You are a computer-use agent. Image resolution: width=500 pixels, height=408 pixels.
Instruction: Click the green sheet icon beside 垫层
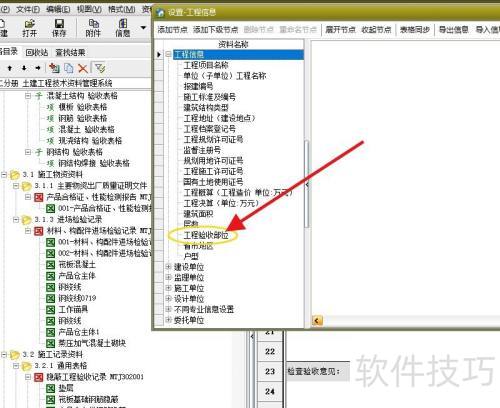pyautogui.click(x=50, y=388)
